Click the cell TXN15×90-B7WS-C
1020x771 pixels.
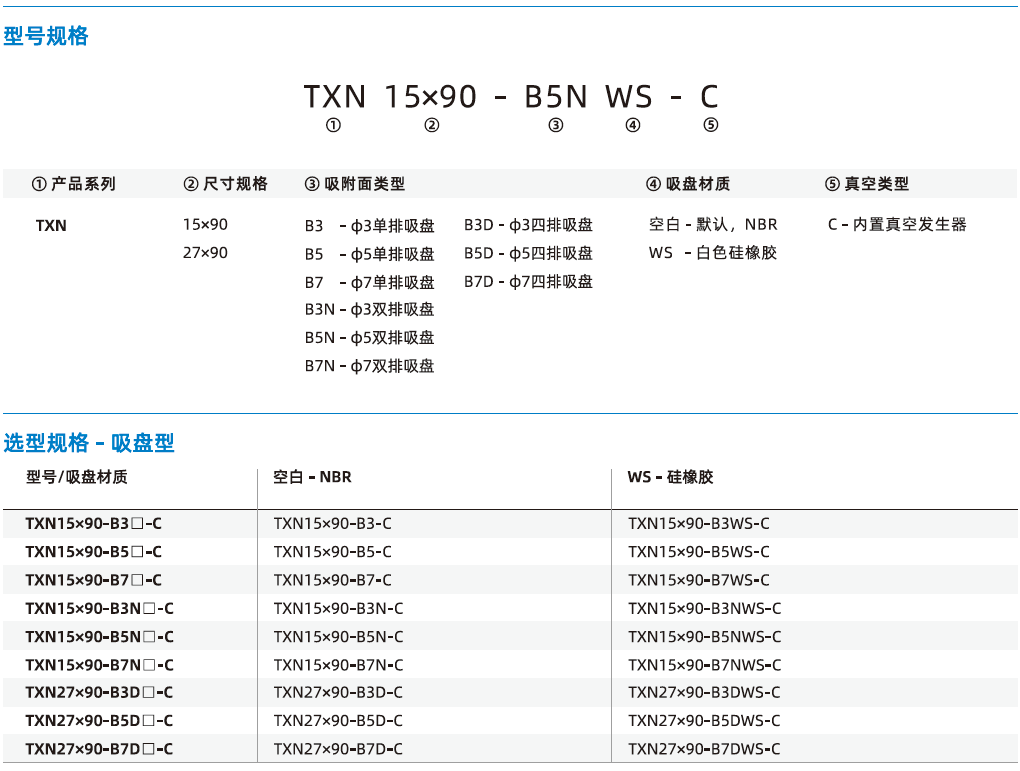pos(699,580)
